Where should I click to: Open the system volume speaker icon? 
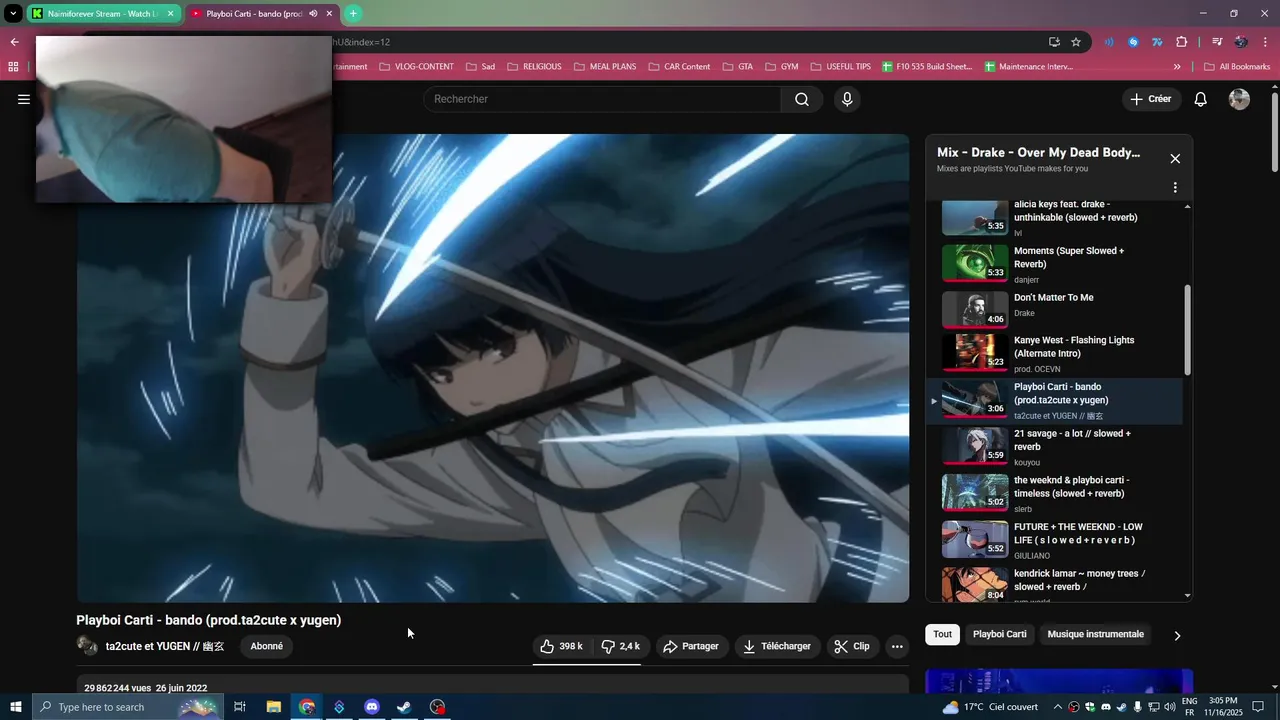point(1170,707)
